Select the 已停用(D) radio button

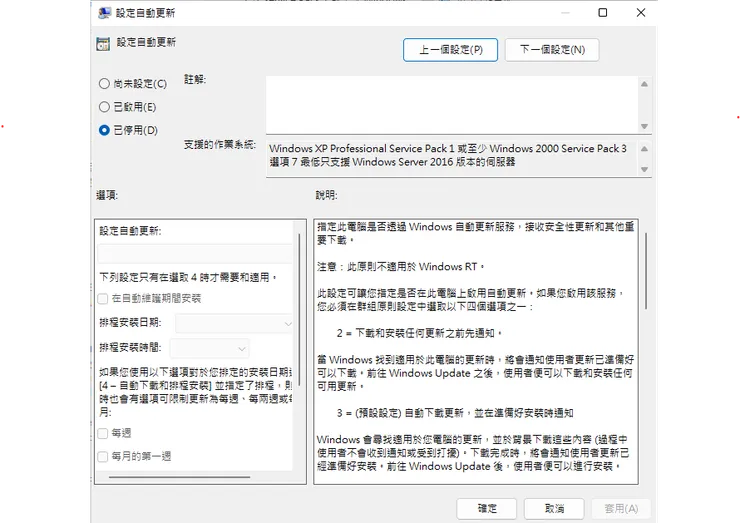point(104,130)
